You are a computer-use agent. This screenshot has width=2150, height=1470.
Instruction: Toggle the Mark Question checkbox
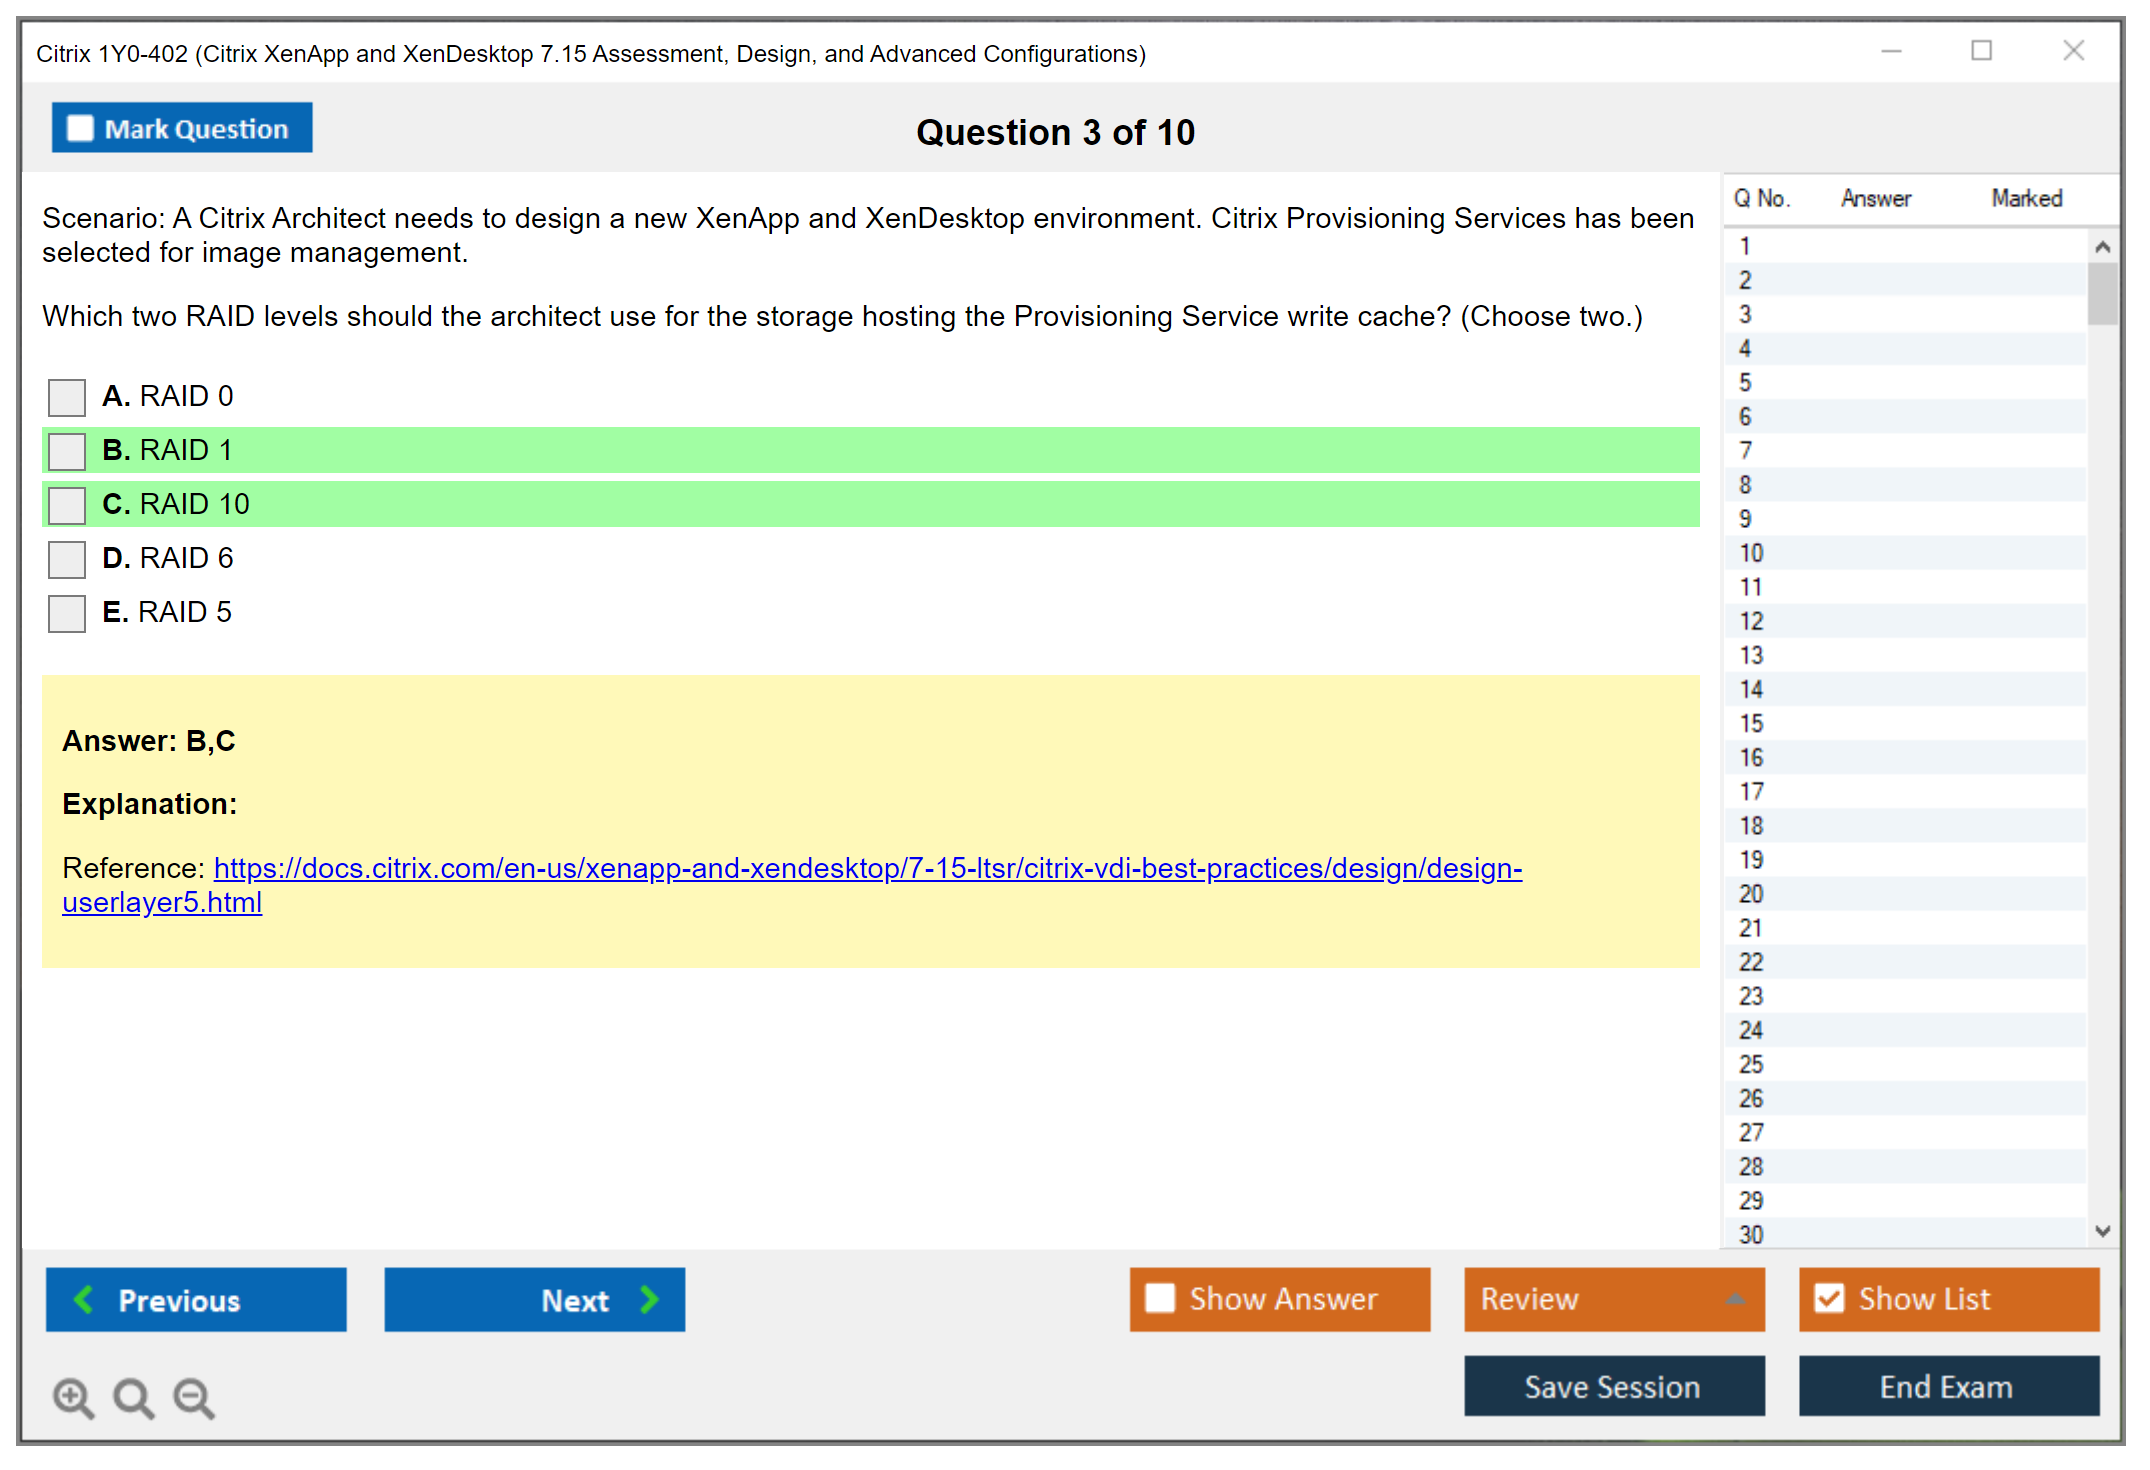pos(80,128)
